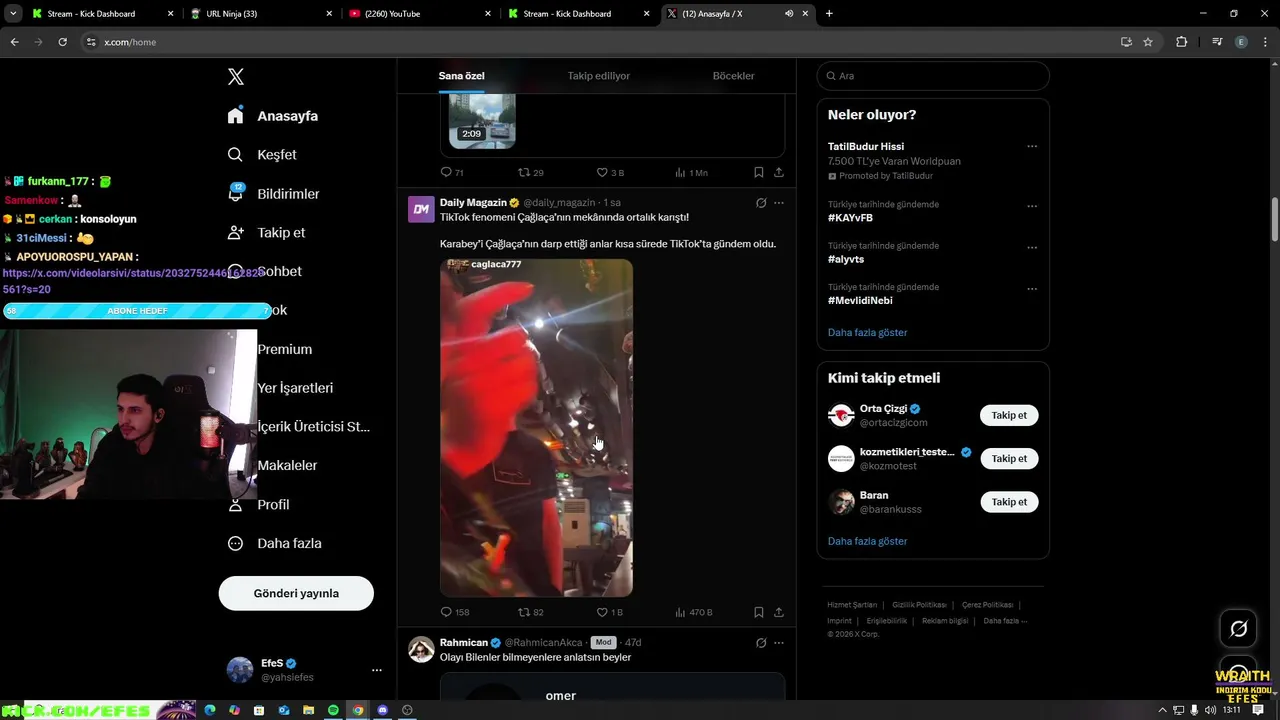
Task: Open Discord from the taskbar
Action: pyautogui.click(x=382, y=710)
